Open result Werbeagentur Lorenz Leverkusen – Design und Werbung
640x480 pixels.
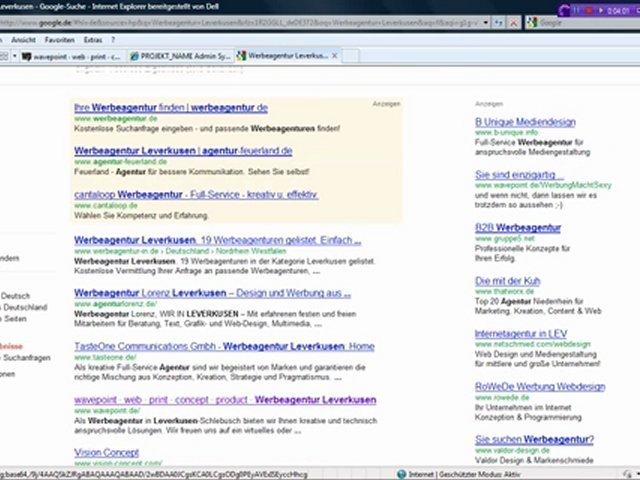tap(213, 293)
